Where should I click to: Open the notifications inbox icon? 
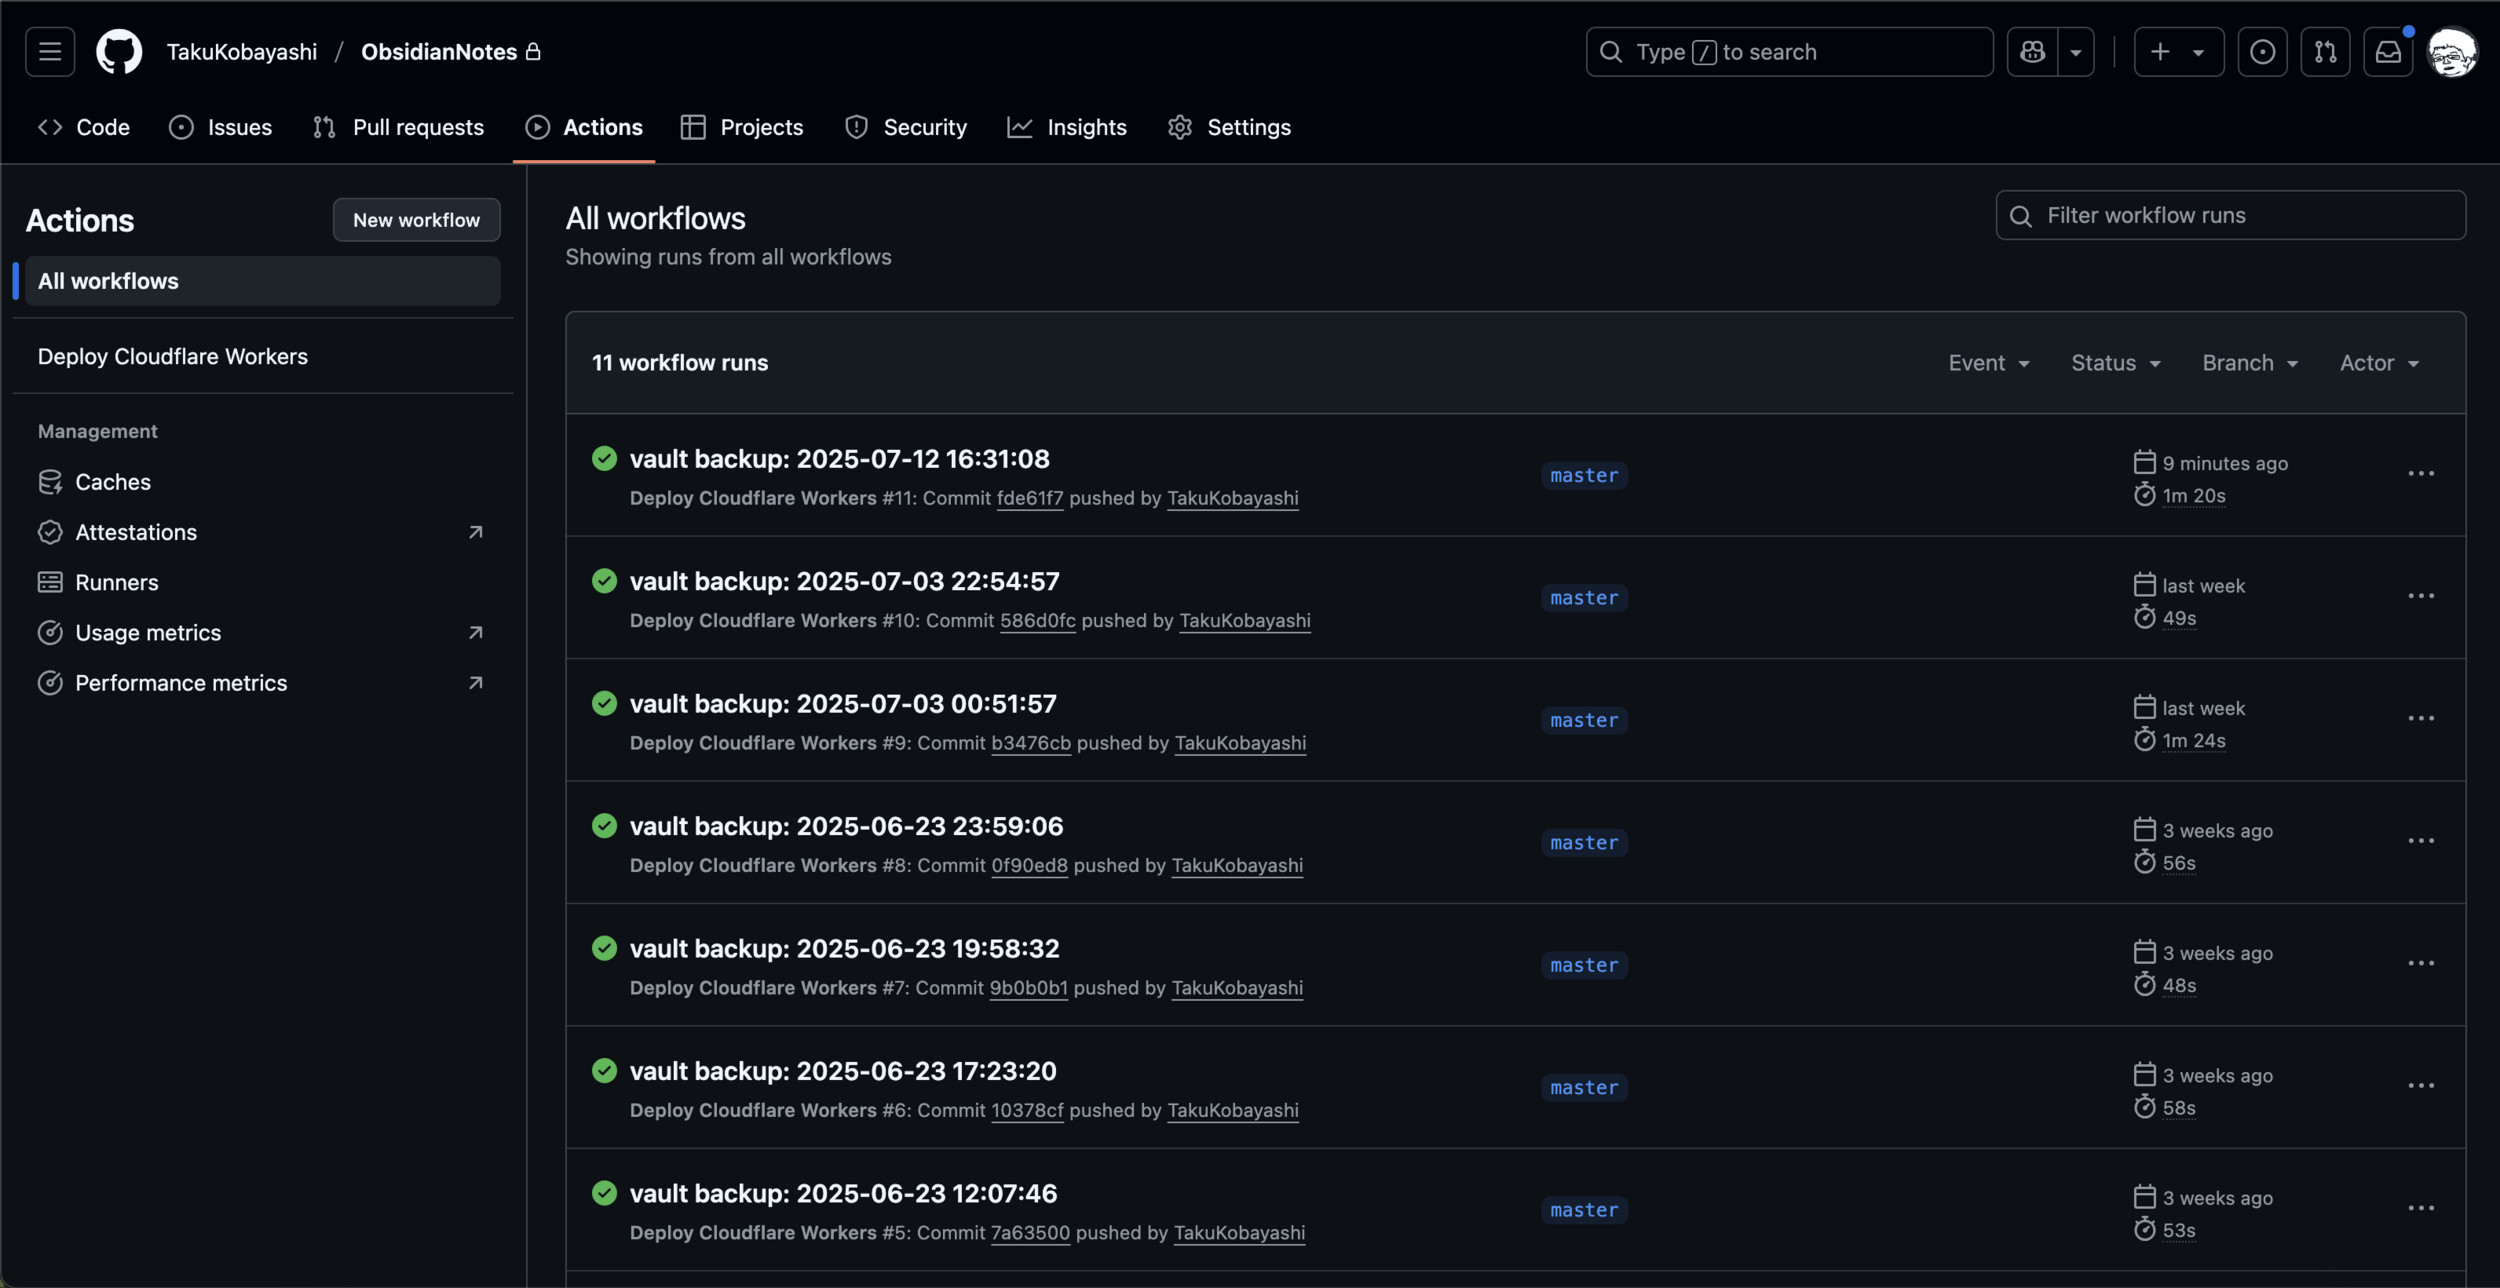click(2388, 52)
